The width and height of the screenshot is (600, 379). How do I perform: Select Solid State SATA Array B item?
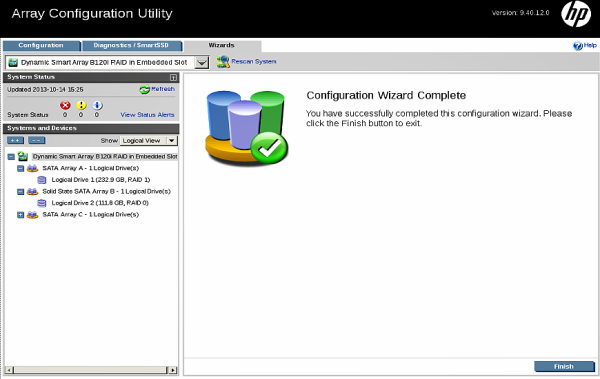point(106,191)
